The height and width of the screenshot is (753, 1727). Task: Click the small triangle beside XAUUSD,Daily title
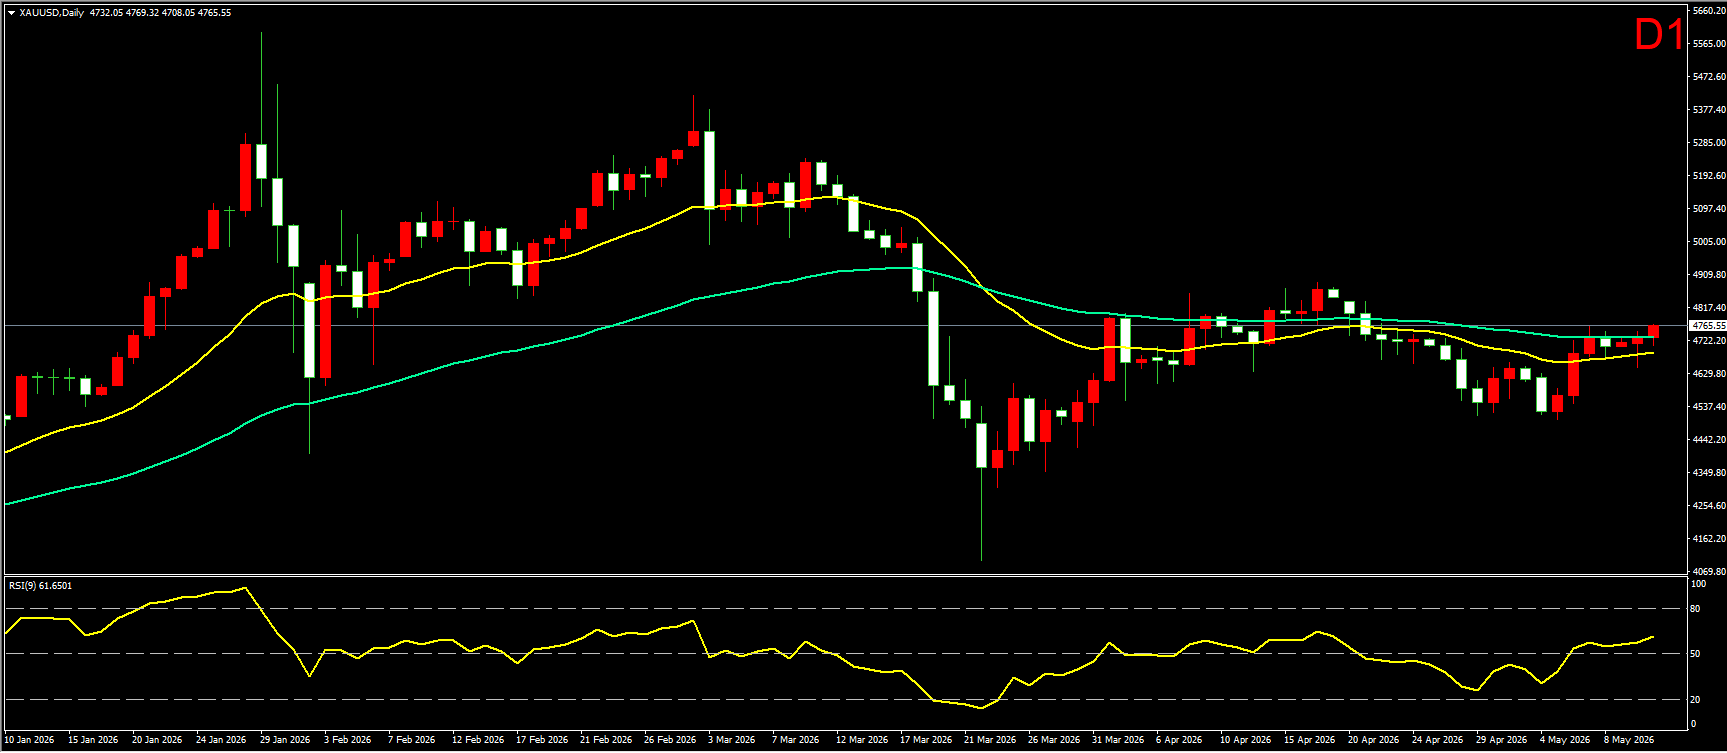(11, 13)
